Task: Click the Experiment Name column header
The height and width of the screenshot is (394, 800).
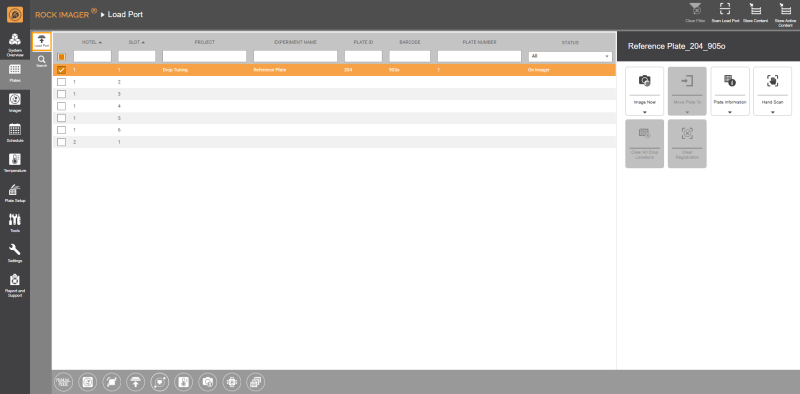Action: pyautogui.click(x=295, y=42)
